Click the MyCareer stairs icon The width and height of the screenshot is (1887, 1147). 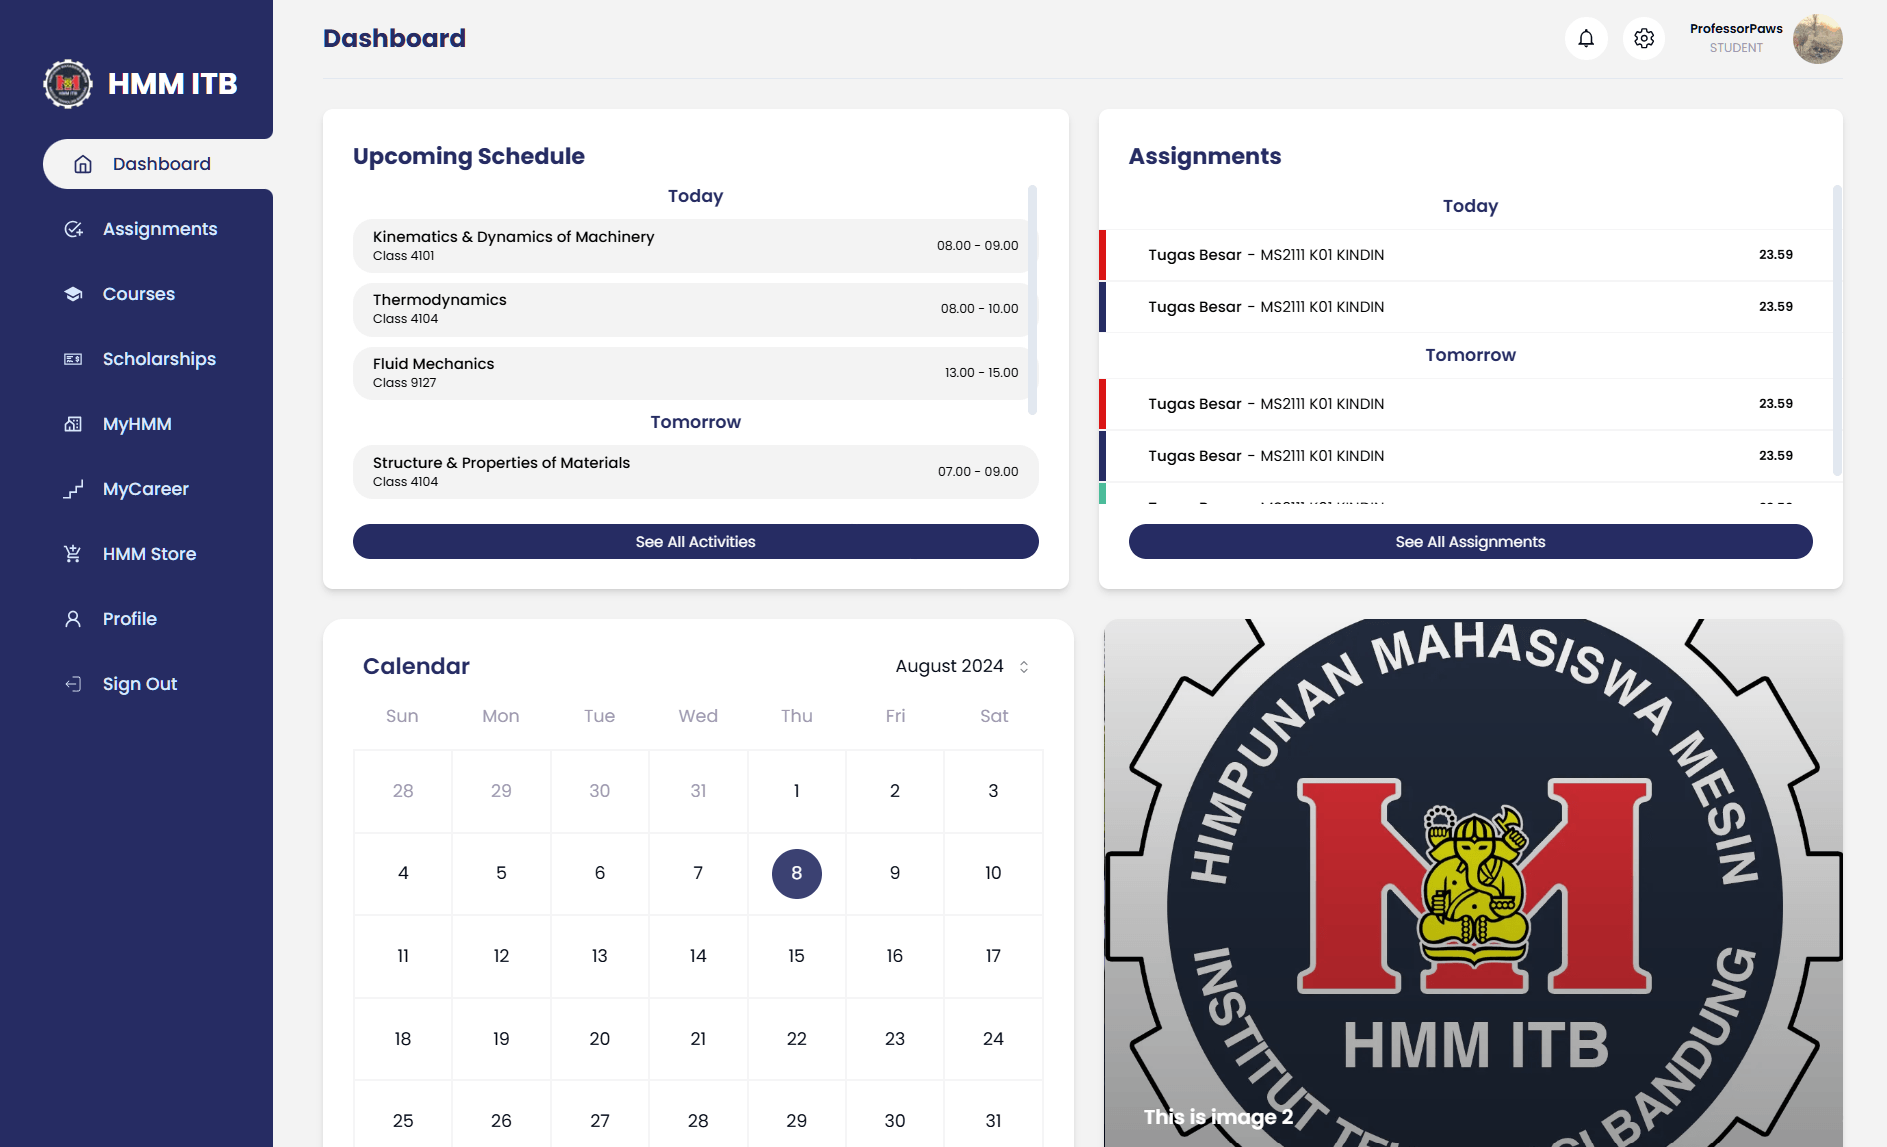tap(73, 489)
